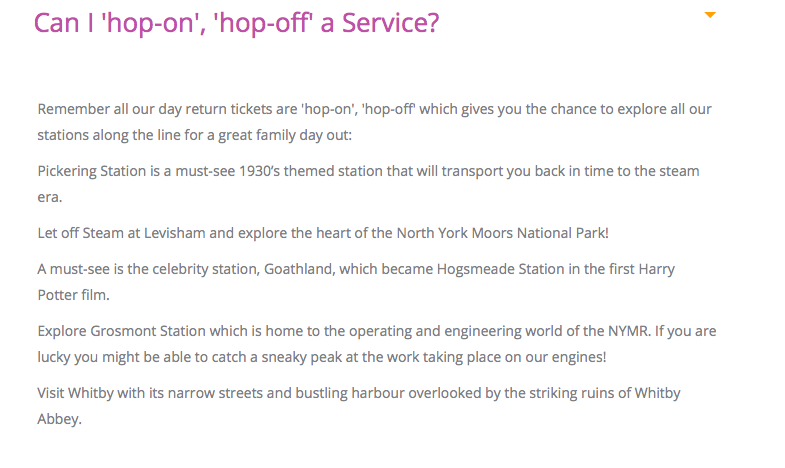
Task: Click the paragraph starting "Remember all our day return"
Action: click(x=374, y=109)
